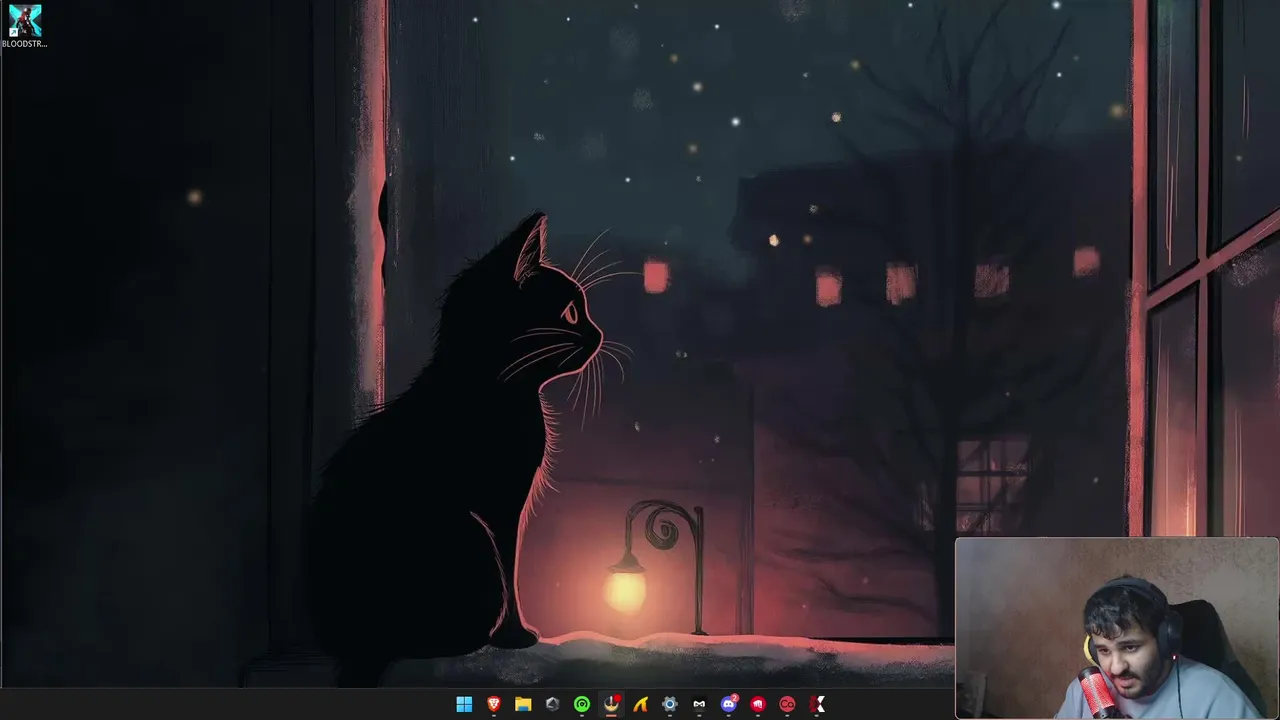Open the red X-logo taskbar icon
Viewport: 1280px width, 720px height.
[817, 704]
